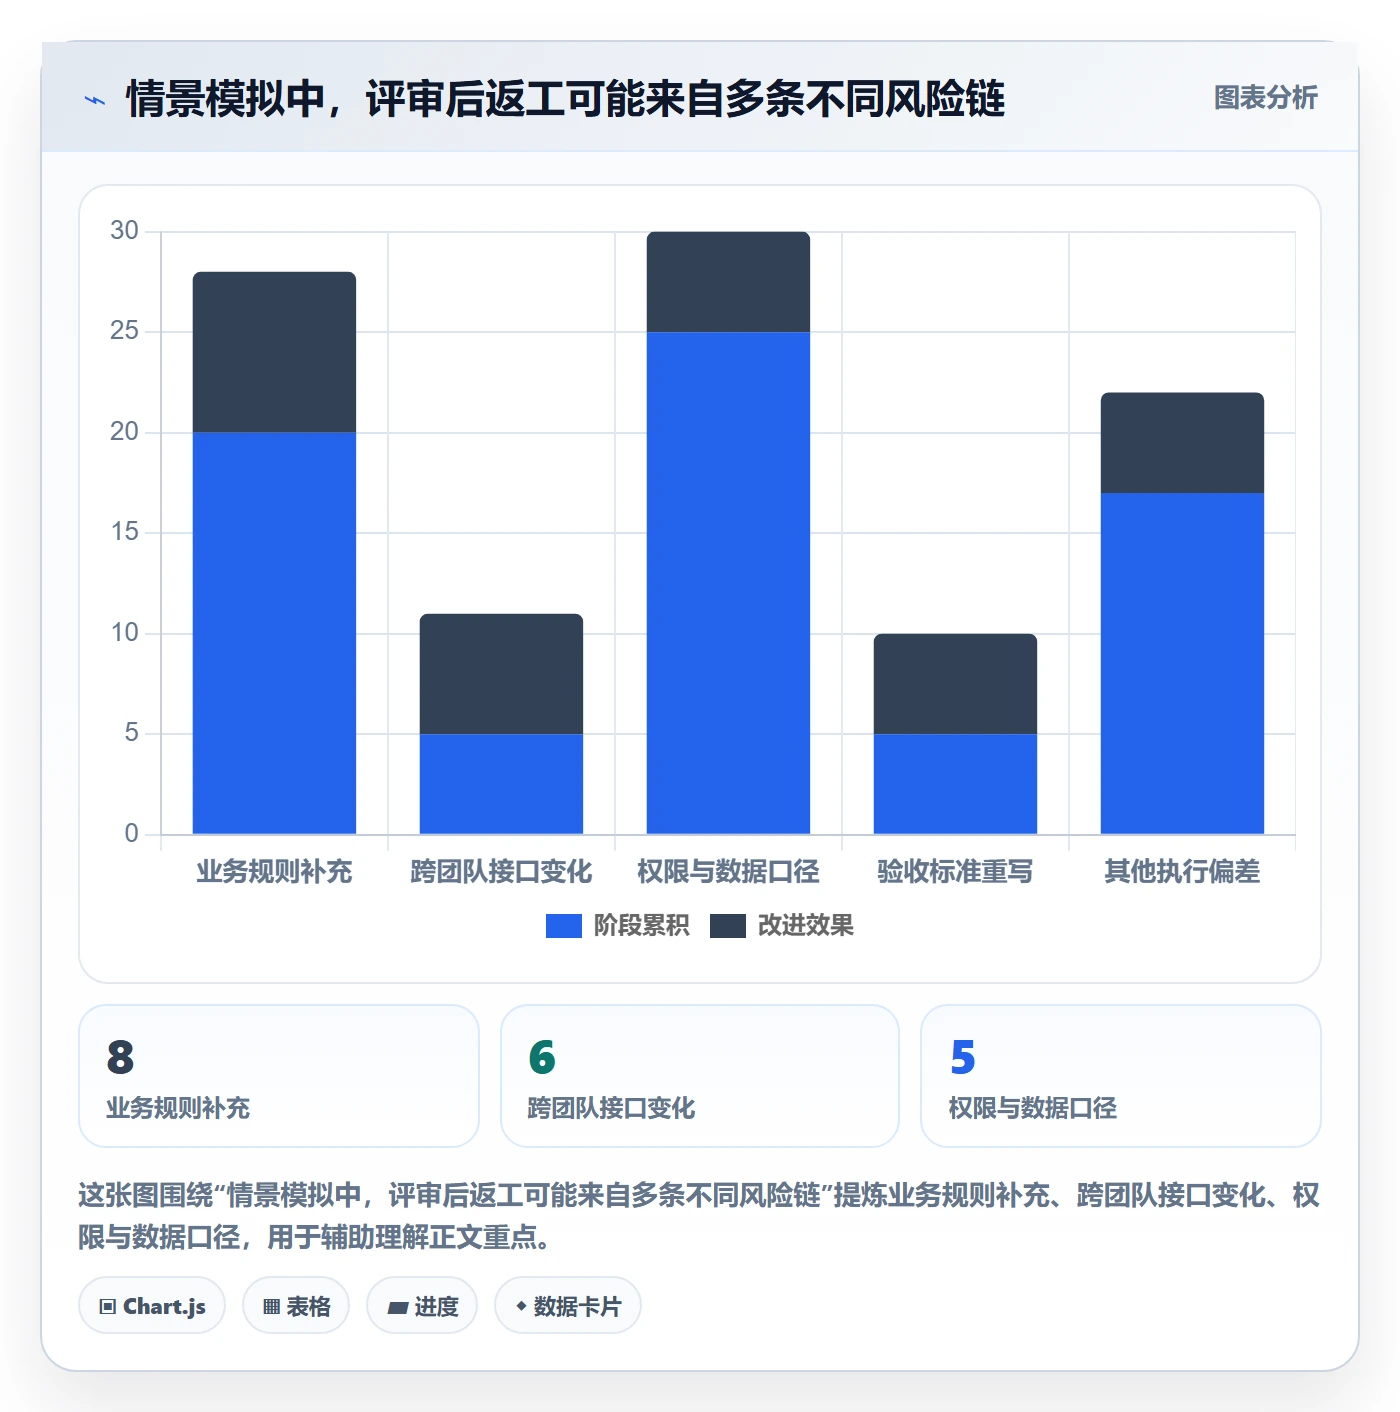1400x1412 pixels.
Task: Select the 进度 tag chip
Action: click(x=422, y=1306)
